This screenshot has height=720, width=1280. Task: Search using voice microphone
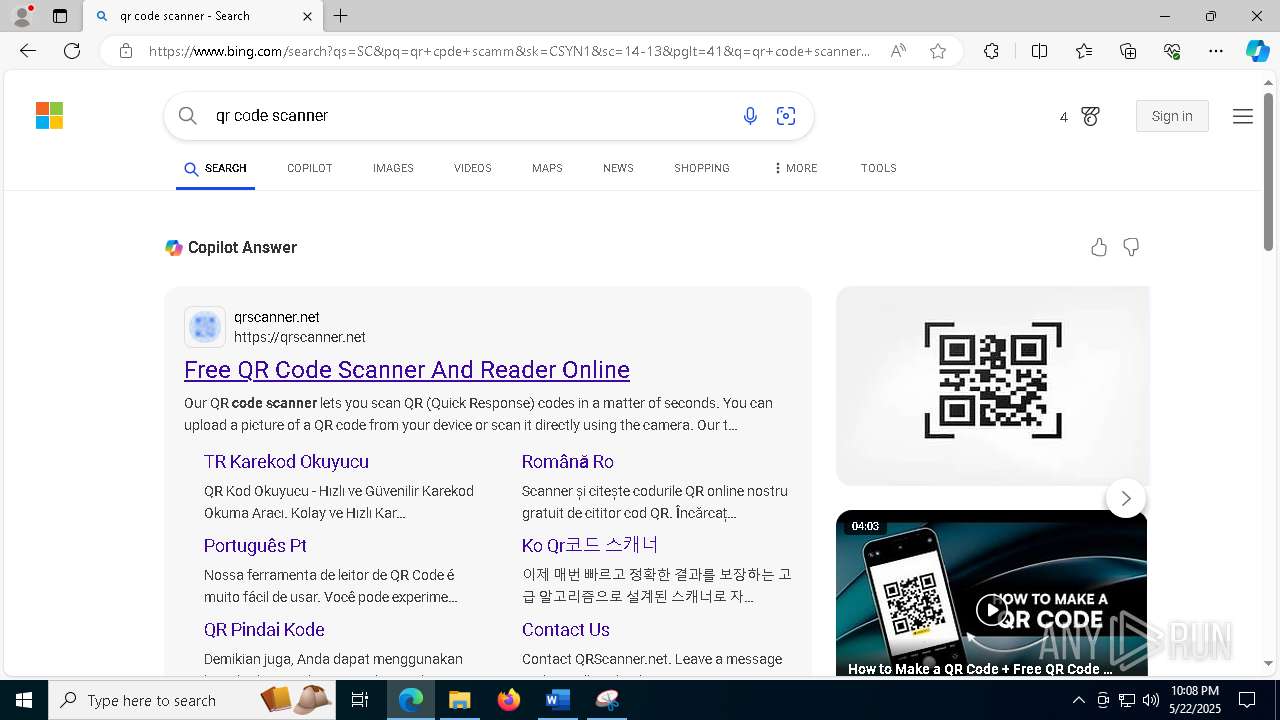point(750,116)
